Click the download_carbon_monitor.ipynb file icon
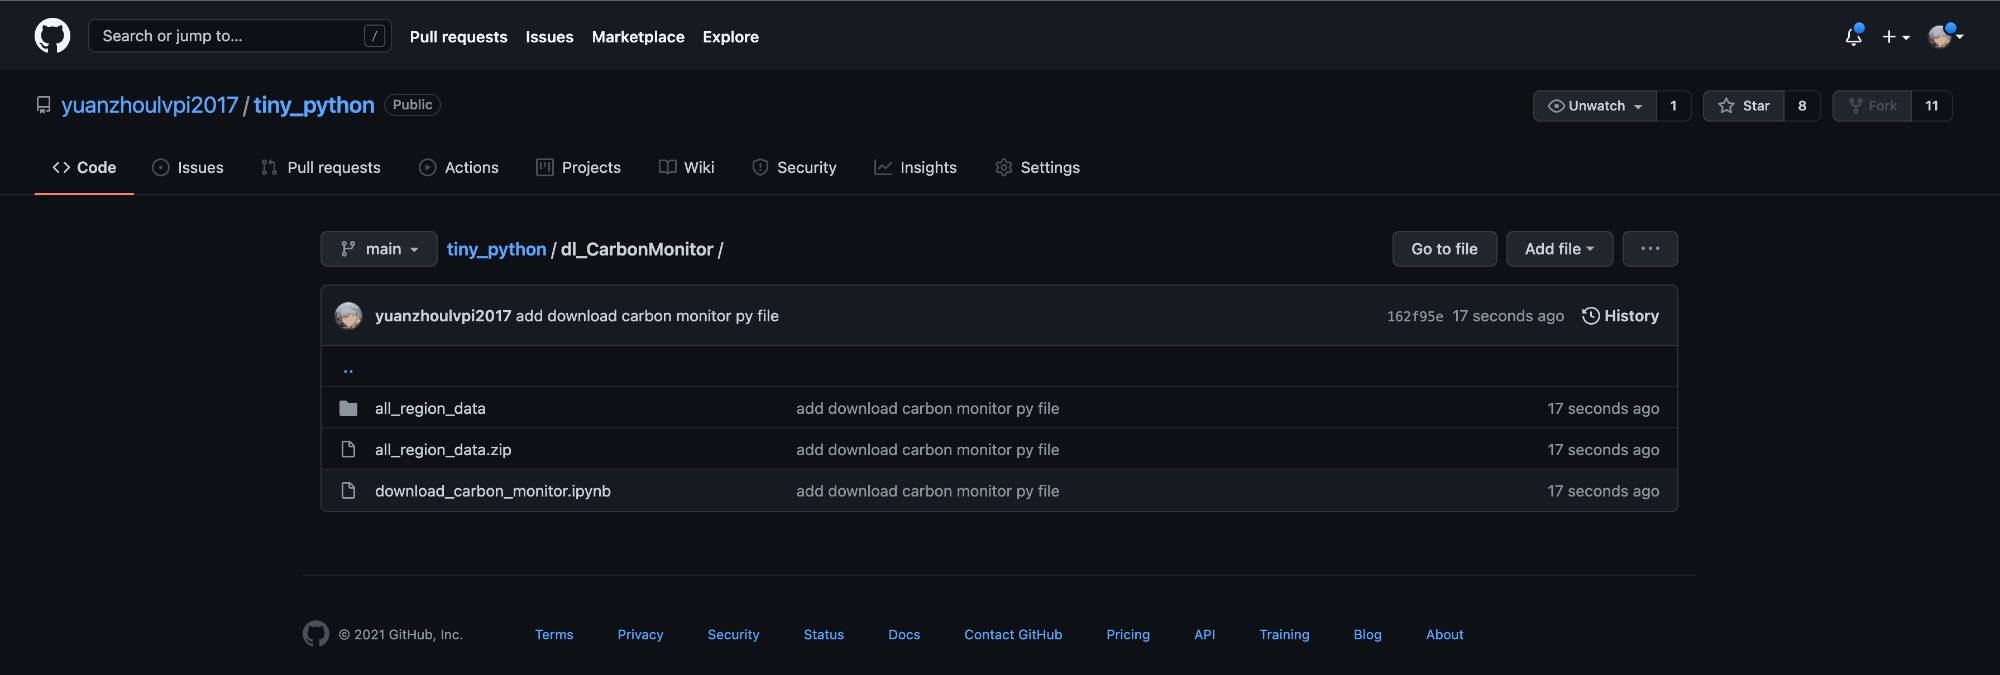This screenshot has height=675, width=2000. [x=348, y=491]
